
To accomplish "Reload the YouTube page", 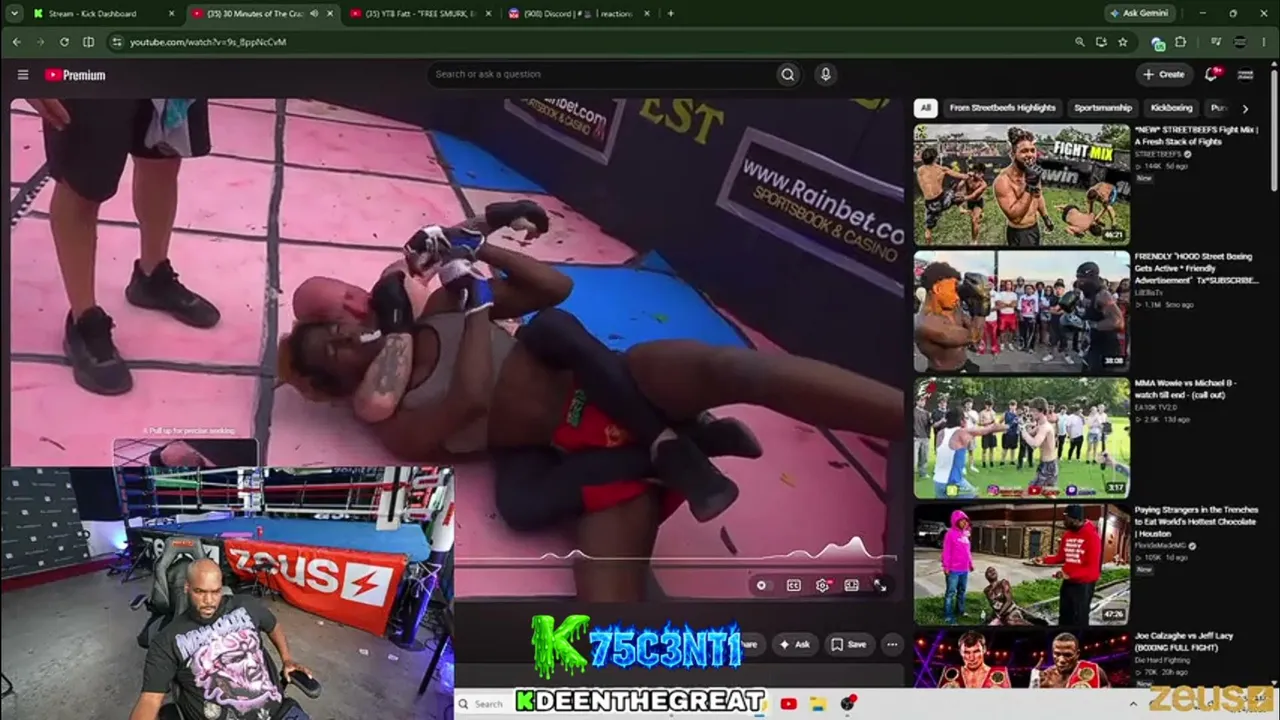I will 64,42.
